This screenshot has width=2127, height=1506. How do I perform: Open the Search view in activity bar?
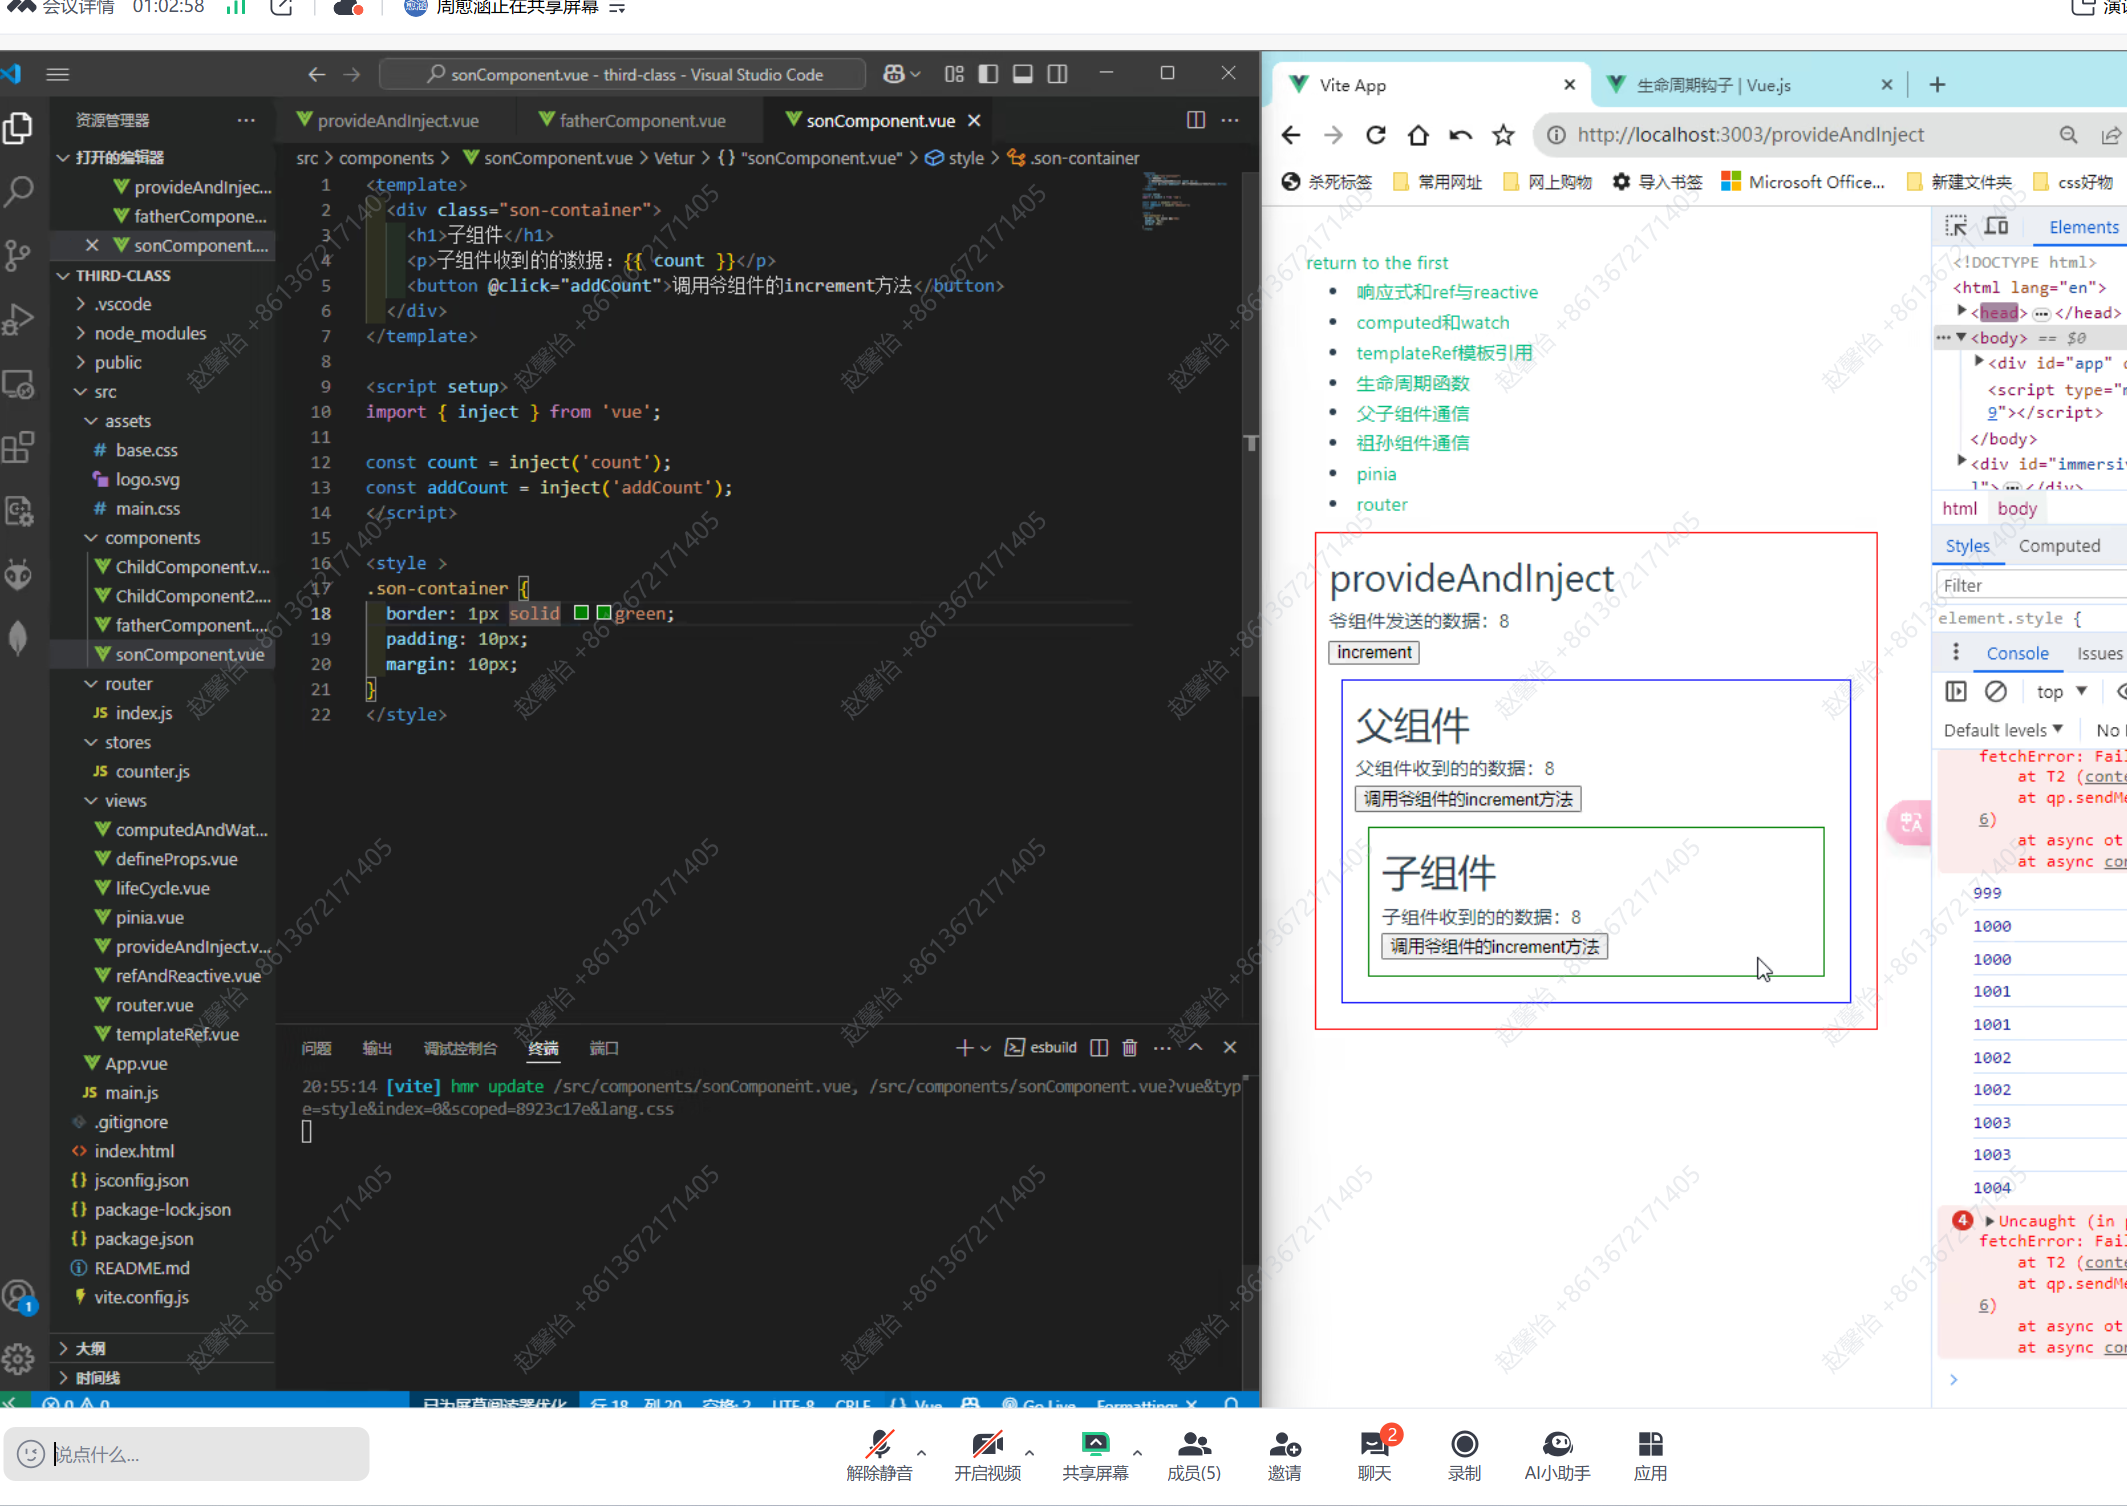19,191
